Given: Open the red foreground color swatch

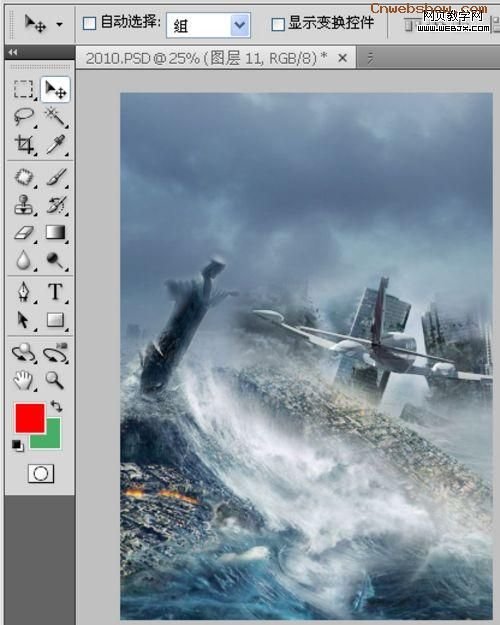Looking at the screenshot, I should [x=30, y=418].
